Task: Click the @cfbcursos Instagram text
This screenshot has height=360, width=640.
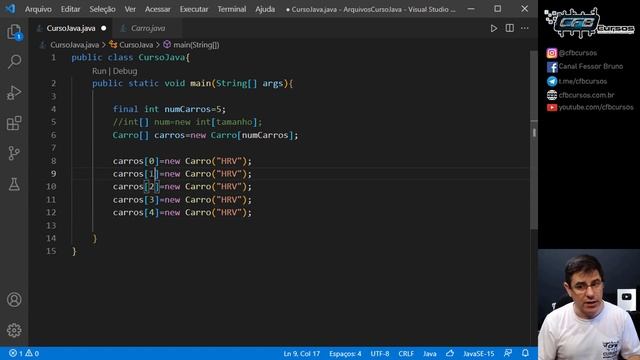Action: click(578, 53)
